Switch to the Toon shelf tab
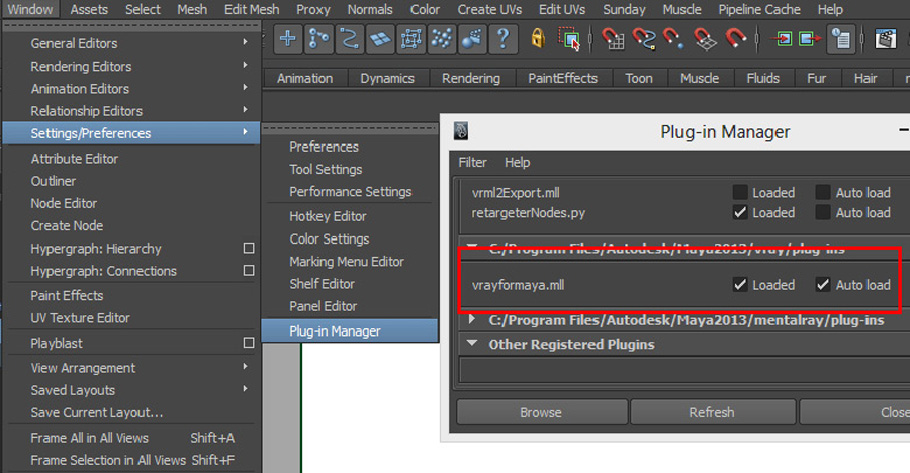This screenshot has width=910, height=473. pyautogui.click(x=638, y=78)
